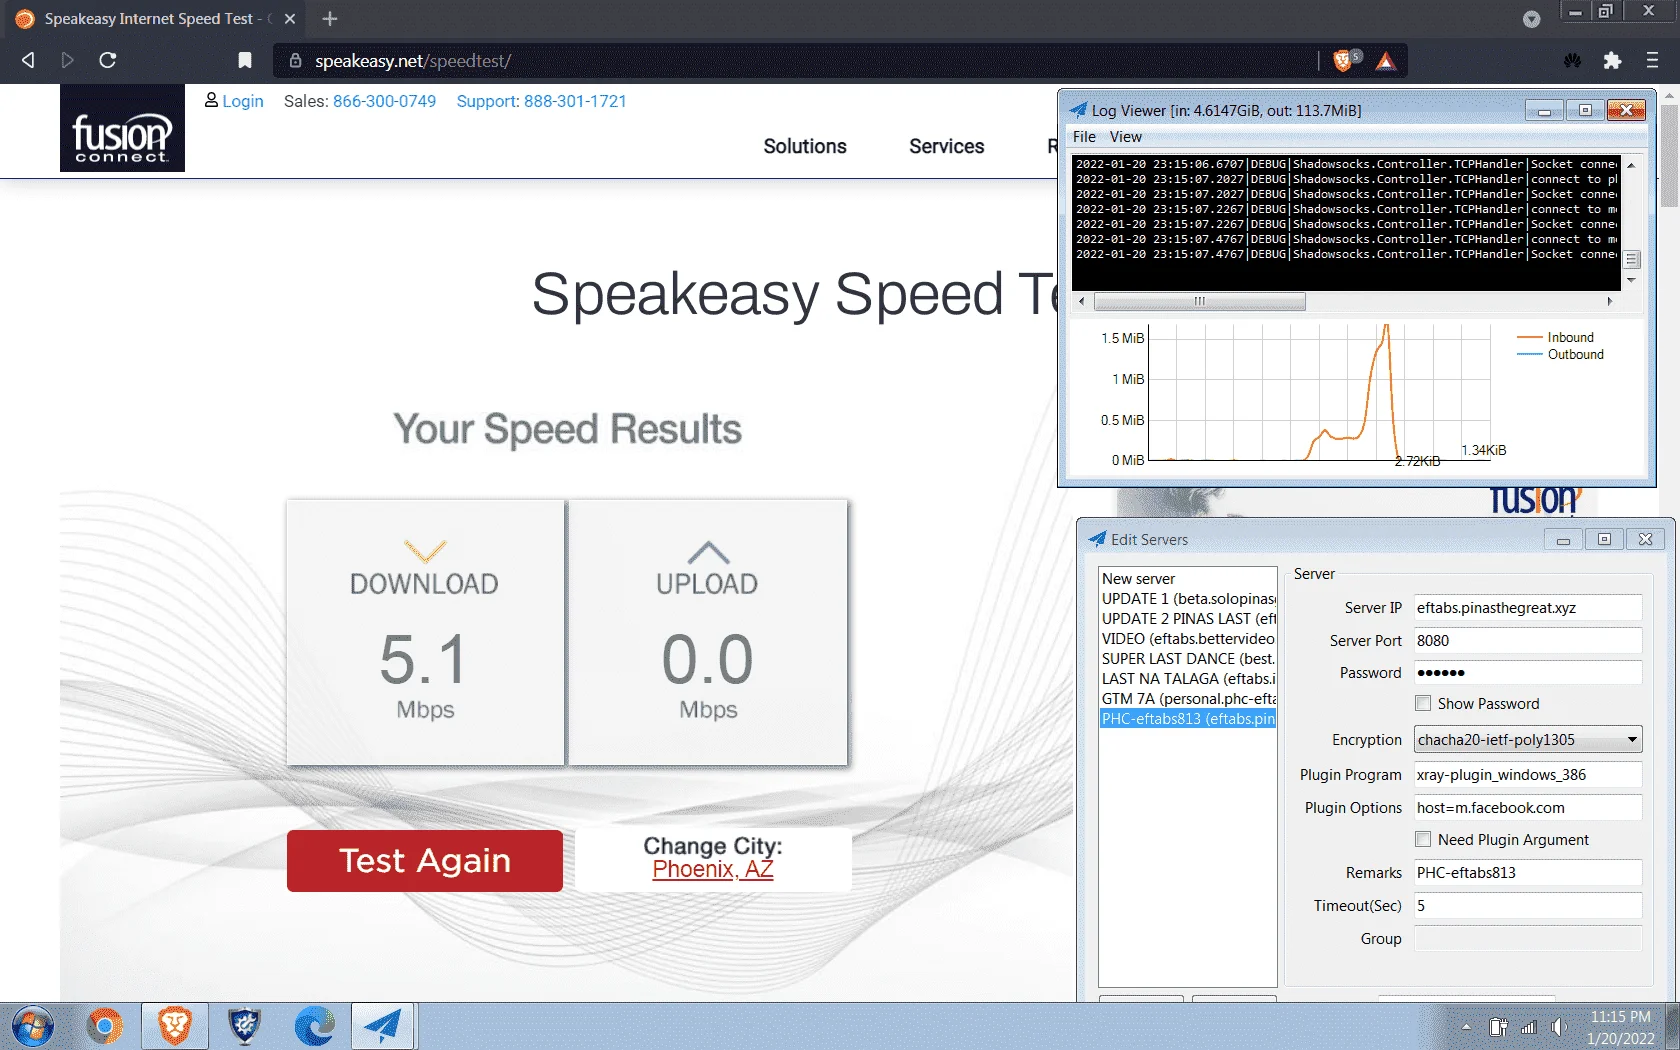1680x1050 pixels.
Task: Click the Server IP field
Action: (x=1528, y=608)
